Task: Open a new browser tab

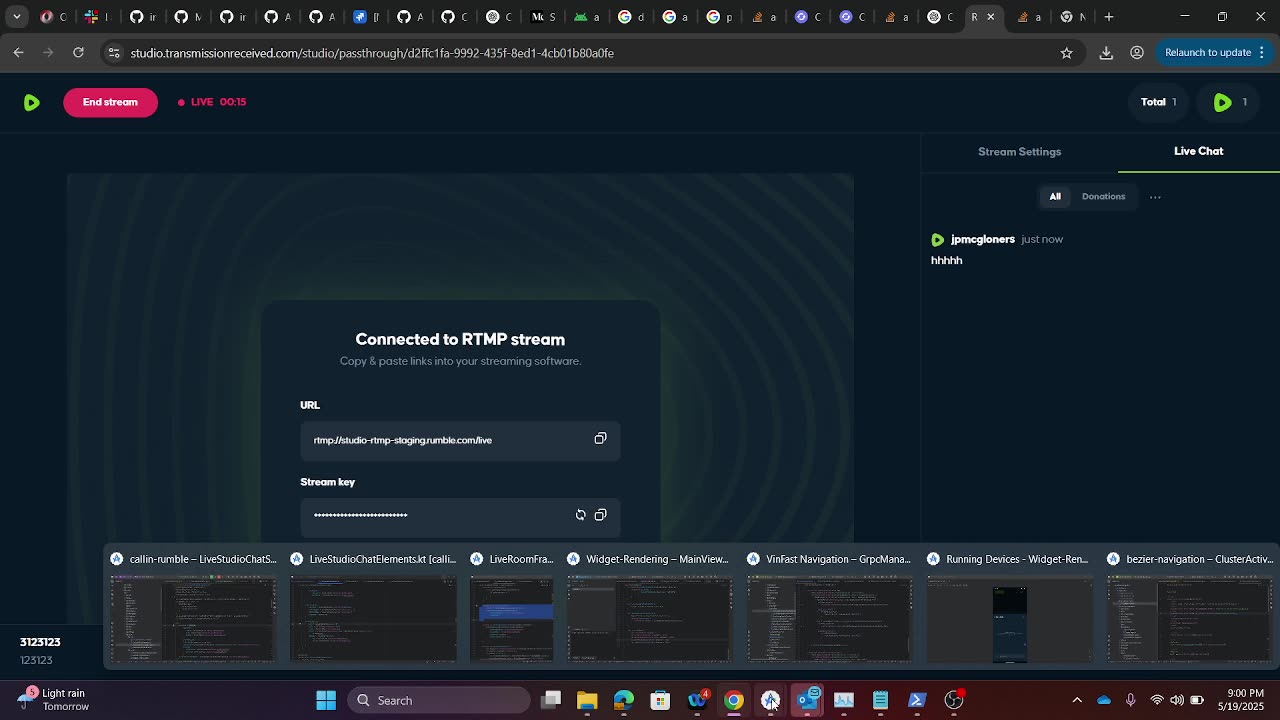Action: pos(1109,16)
